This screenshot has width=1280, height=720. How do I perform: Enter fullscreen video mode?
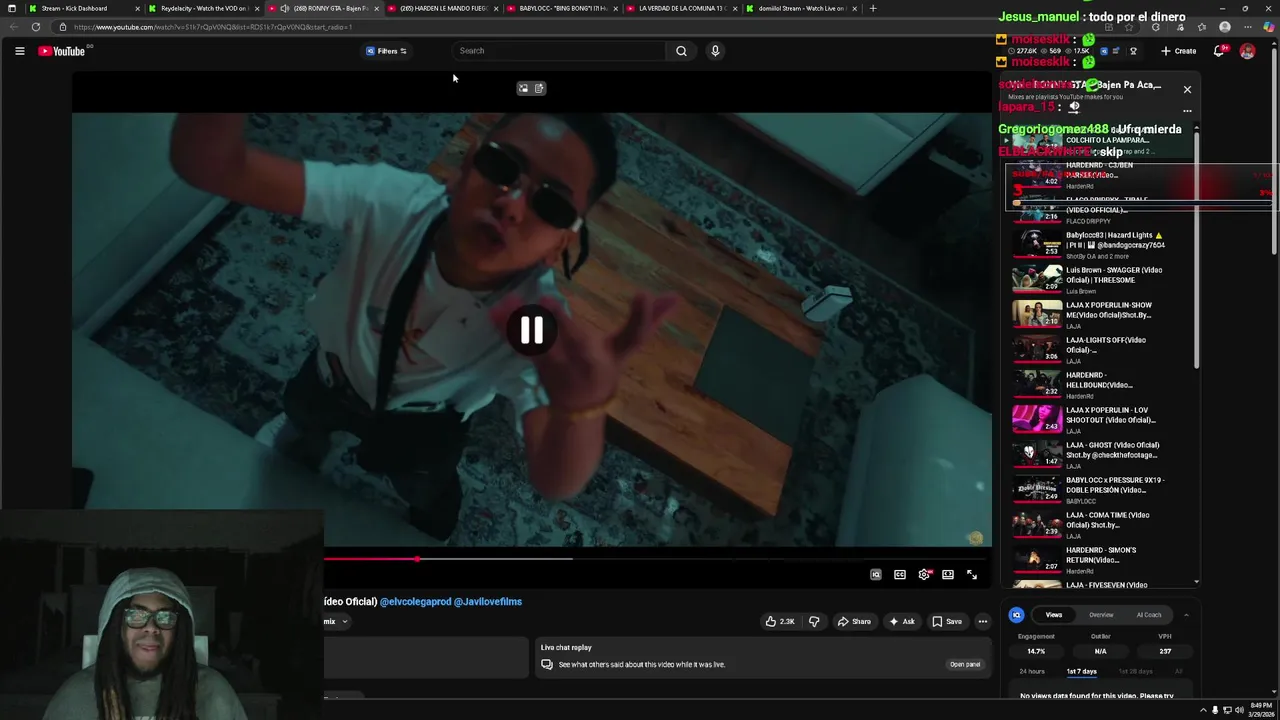point(972,575)
